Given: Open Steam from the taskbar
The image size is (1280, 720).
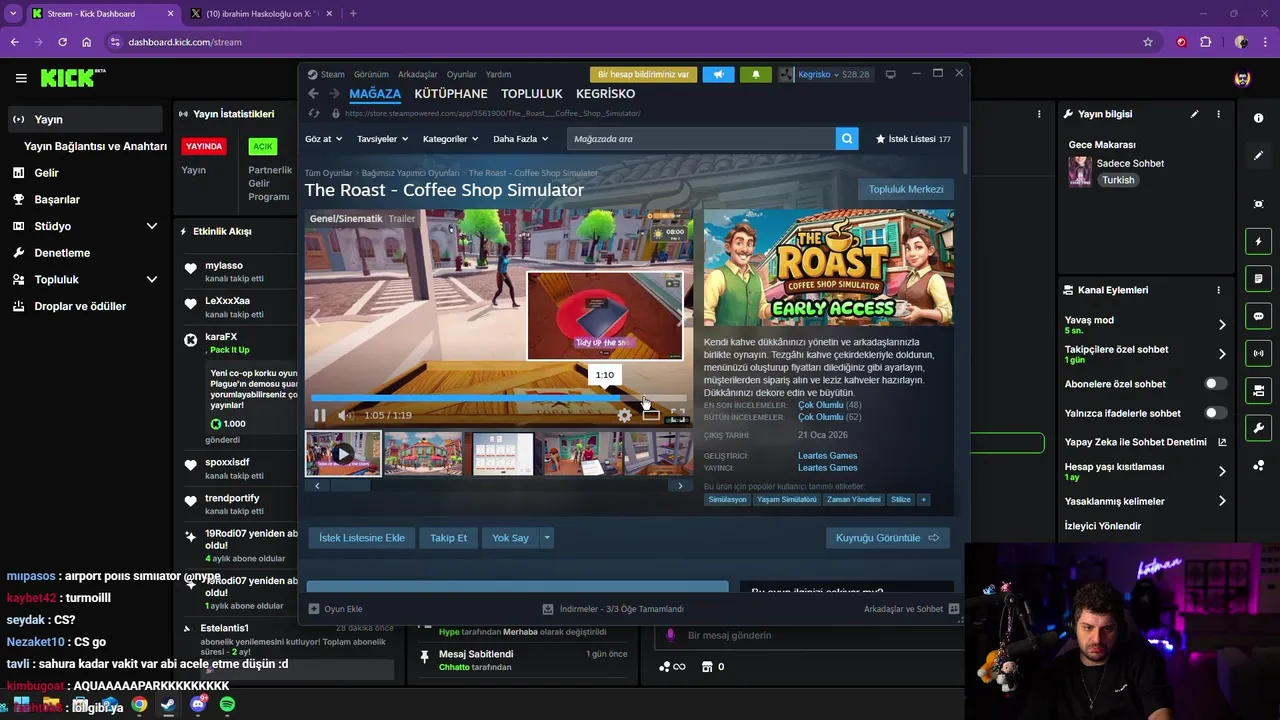Looking at the screenshot, I should [x=168, y=705].
